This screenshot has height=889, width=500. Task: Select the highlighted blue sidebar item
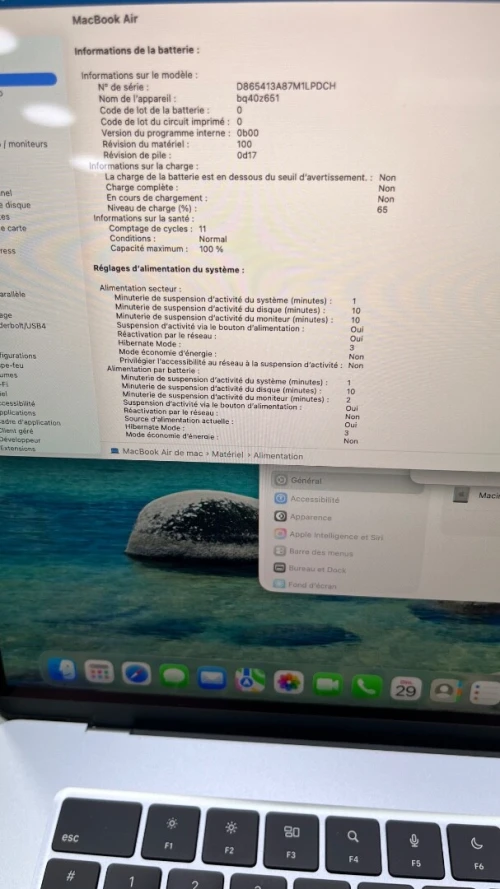tap(27, 79)
